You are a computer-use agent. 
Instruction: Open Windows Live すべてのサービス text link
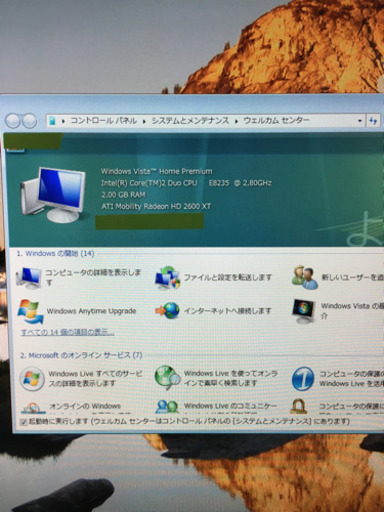[x=95, y=379]
